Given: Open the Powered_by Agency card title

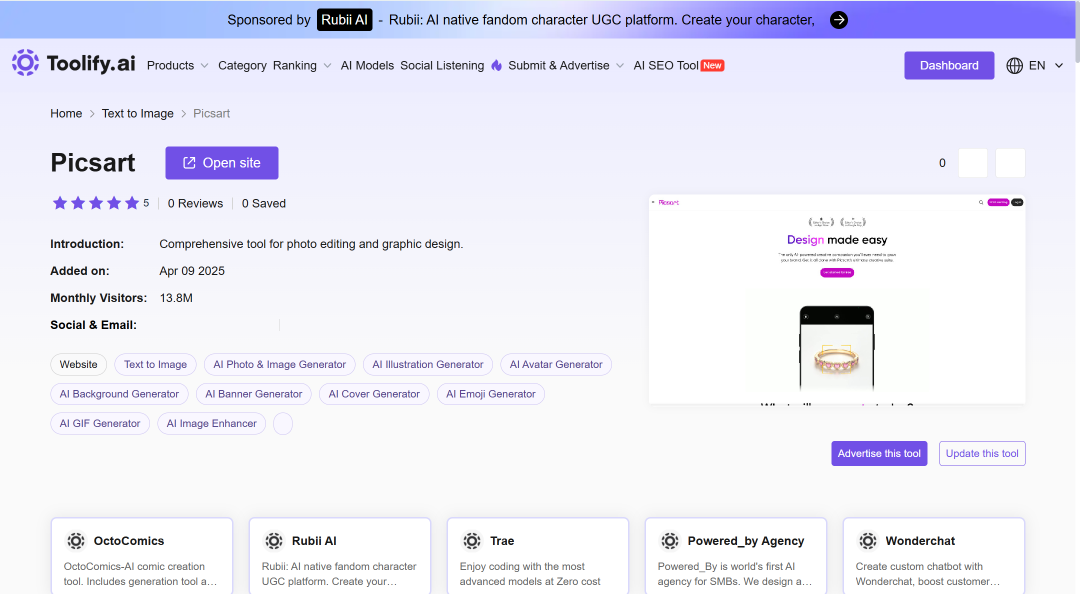Looking at the screenshot, I should [746, 541].
